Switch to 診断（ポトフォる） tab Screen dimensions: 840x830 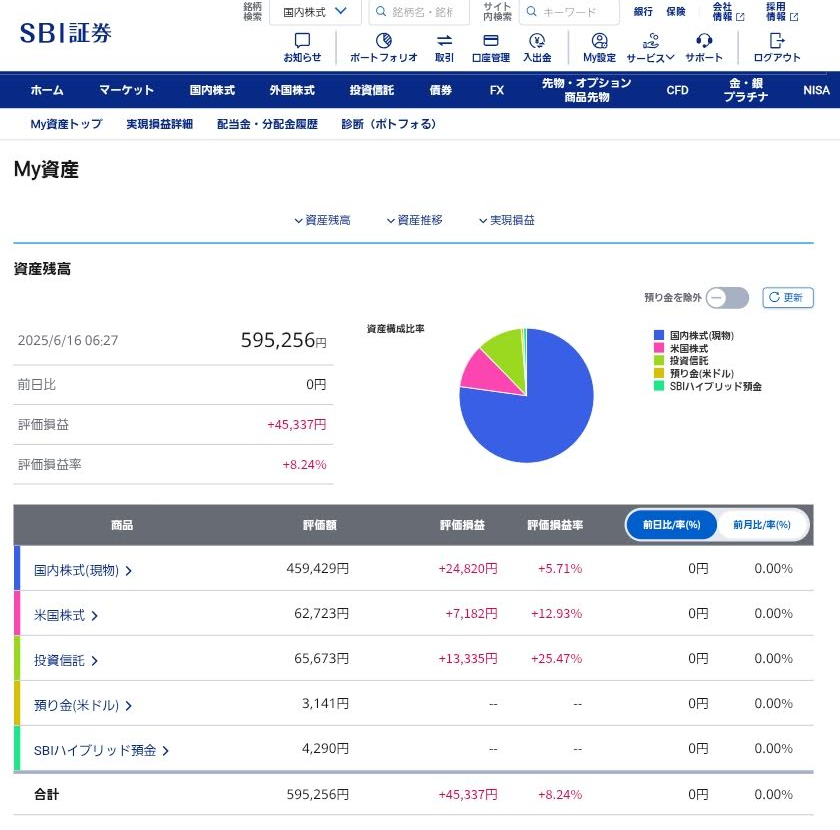tap(389, 124)
